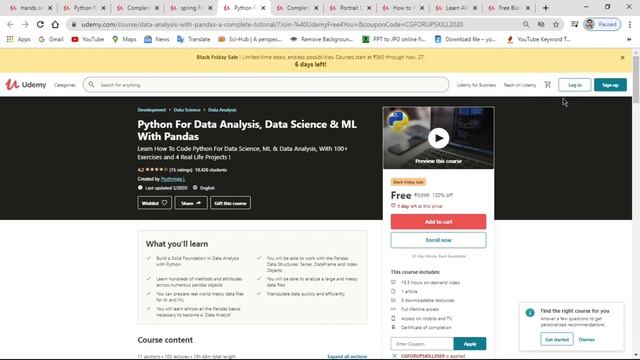Dismiss the Find the right course popup
640x360 pixels.
pos(587,340)
